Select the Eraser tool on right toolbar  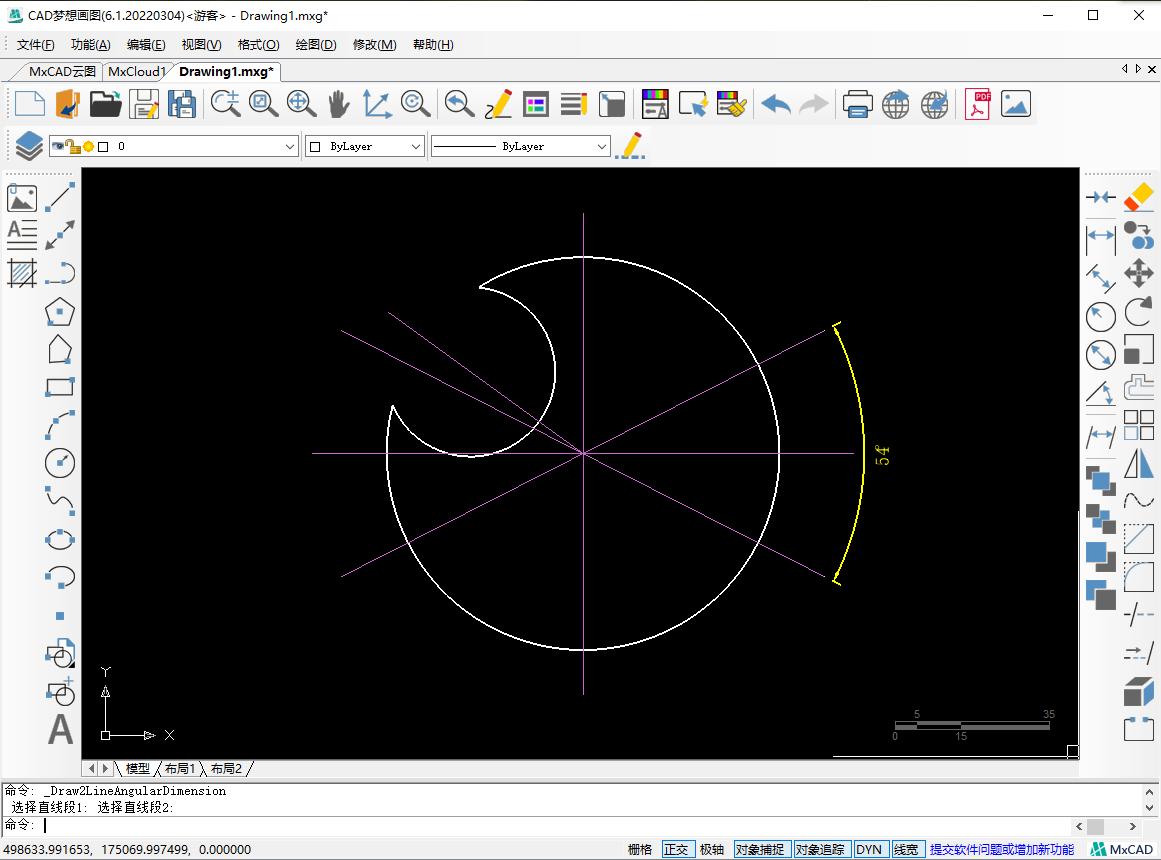tap(1138, 199)
